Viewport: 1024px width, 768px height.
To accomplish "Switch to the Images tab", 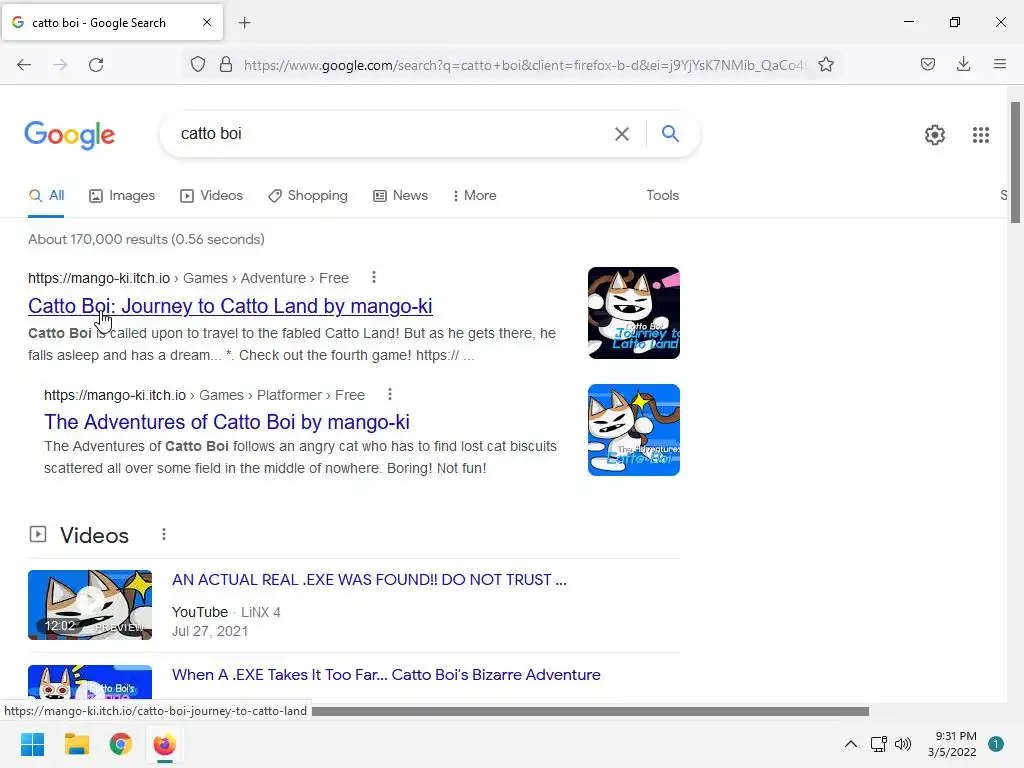I will (x=122, y=195).
